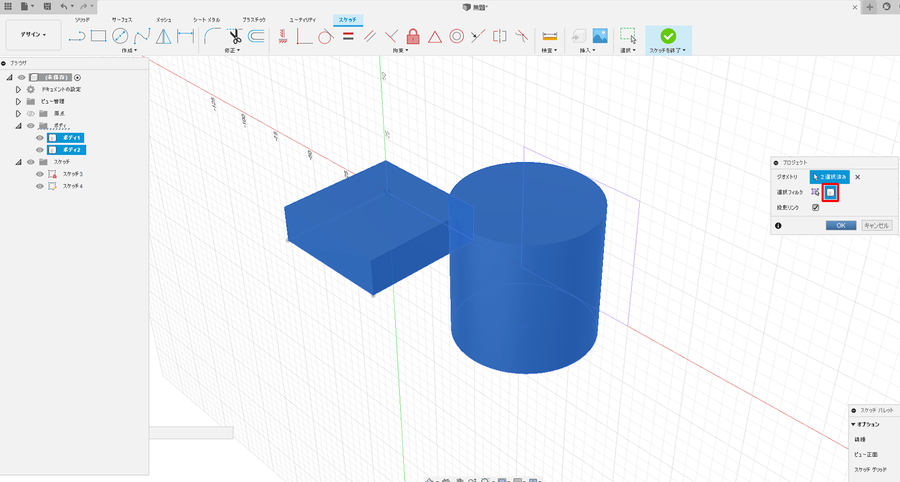Click the green Finish Sketch checkmark

[x=668, y=36]
